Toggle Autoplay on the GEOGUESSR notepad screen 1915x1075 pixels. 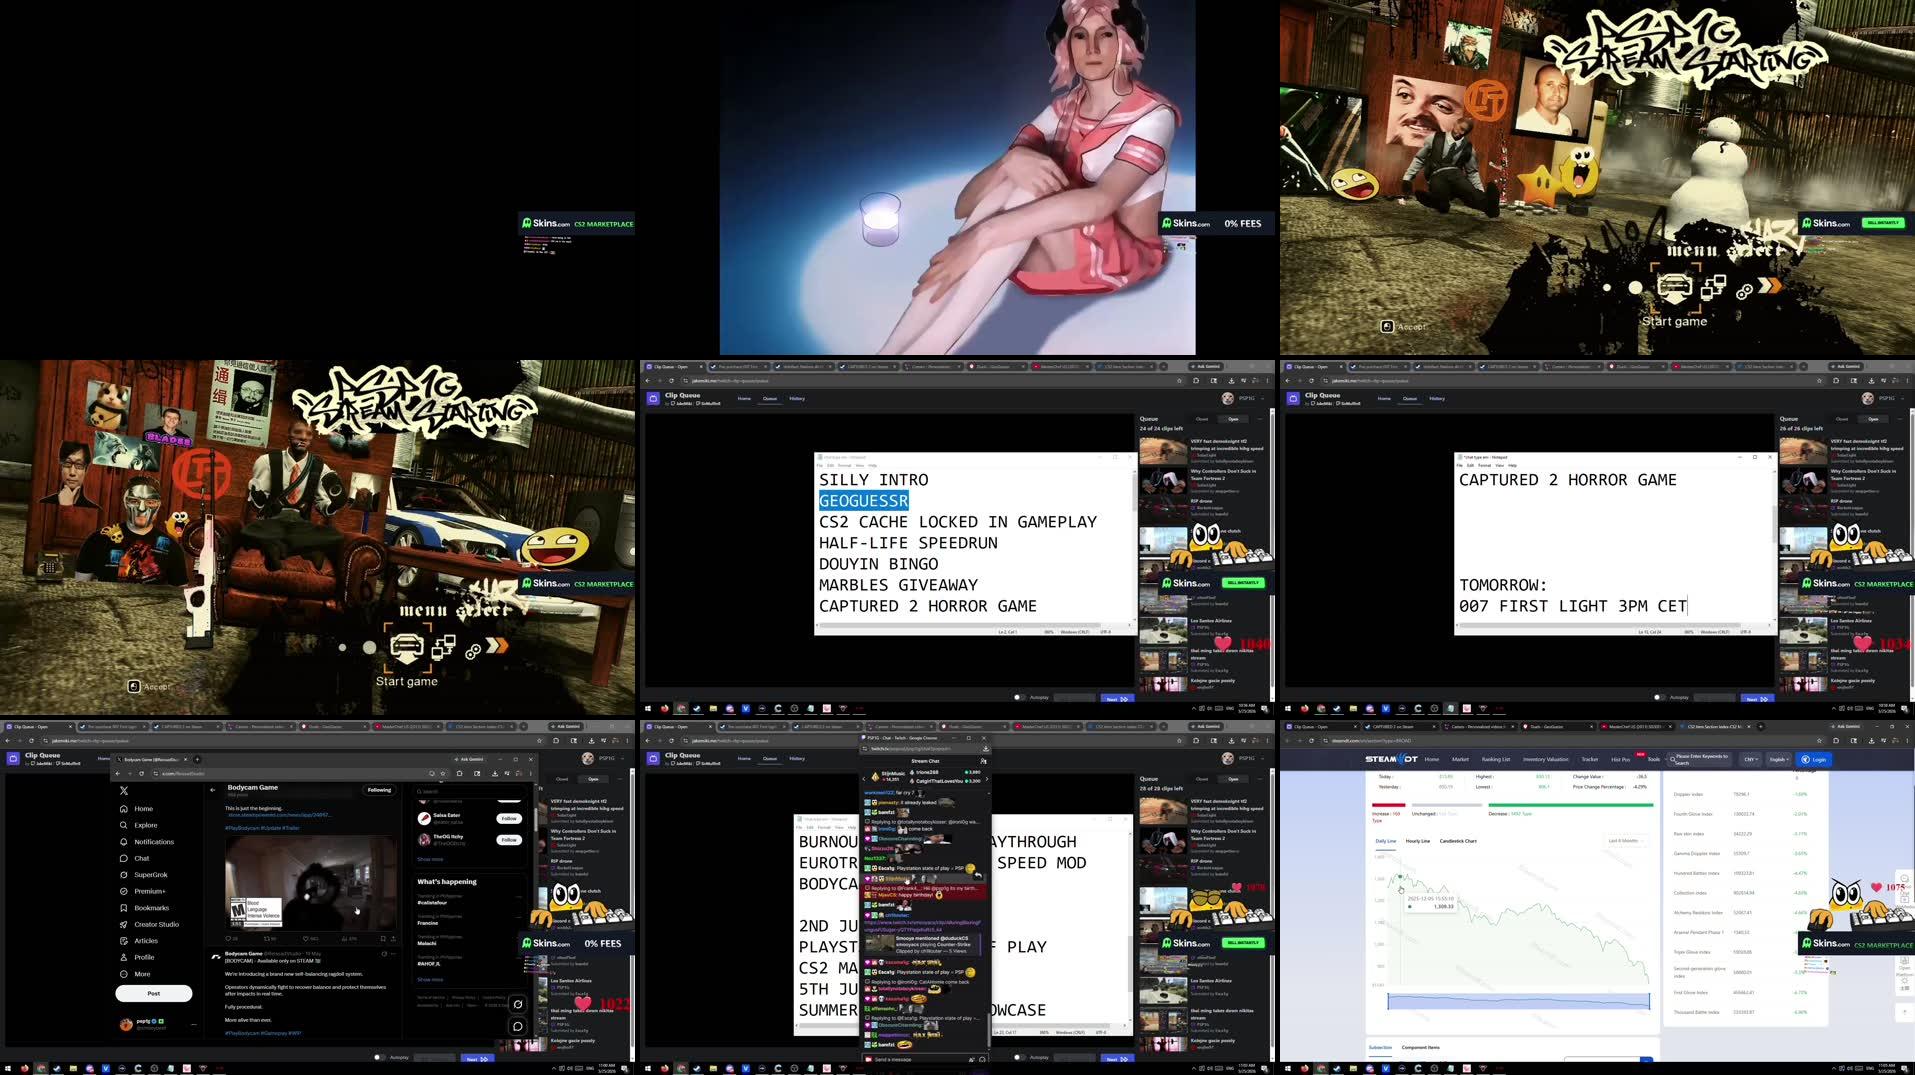point(1019,697)
